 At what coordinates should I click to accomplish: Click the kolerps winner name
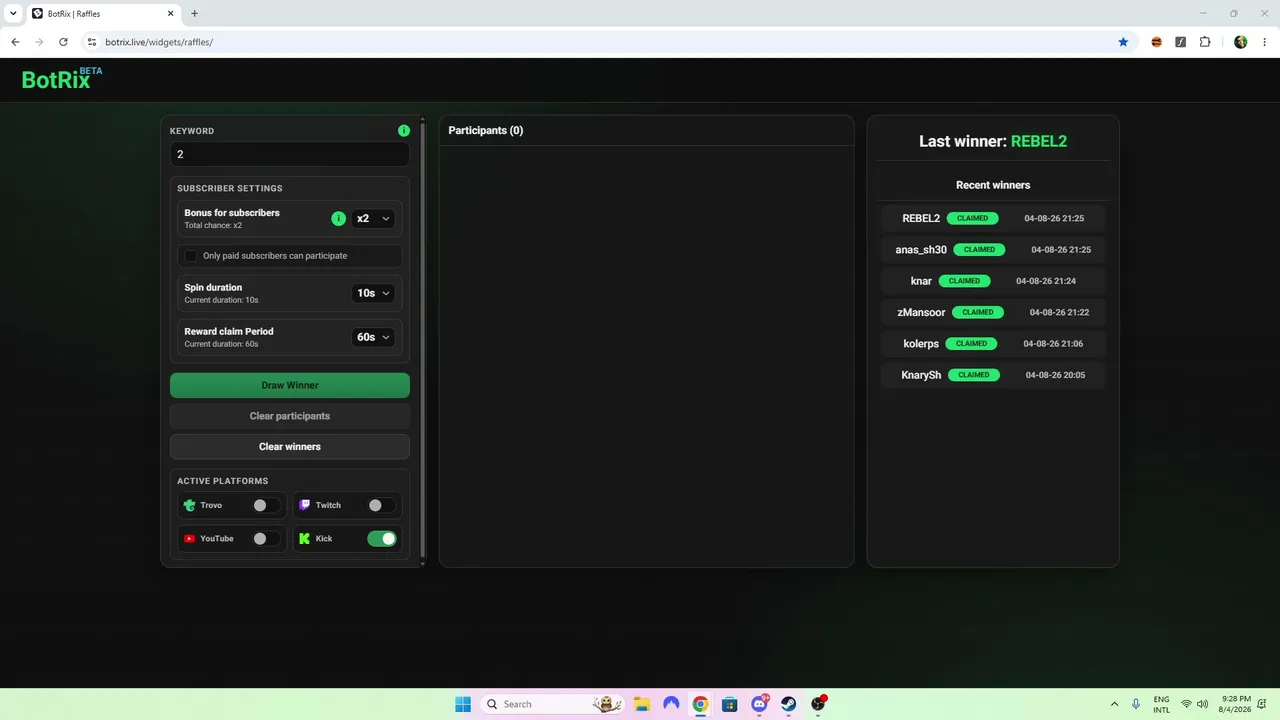[921, 344]
